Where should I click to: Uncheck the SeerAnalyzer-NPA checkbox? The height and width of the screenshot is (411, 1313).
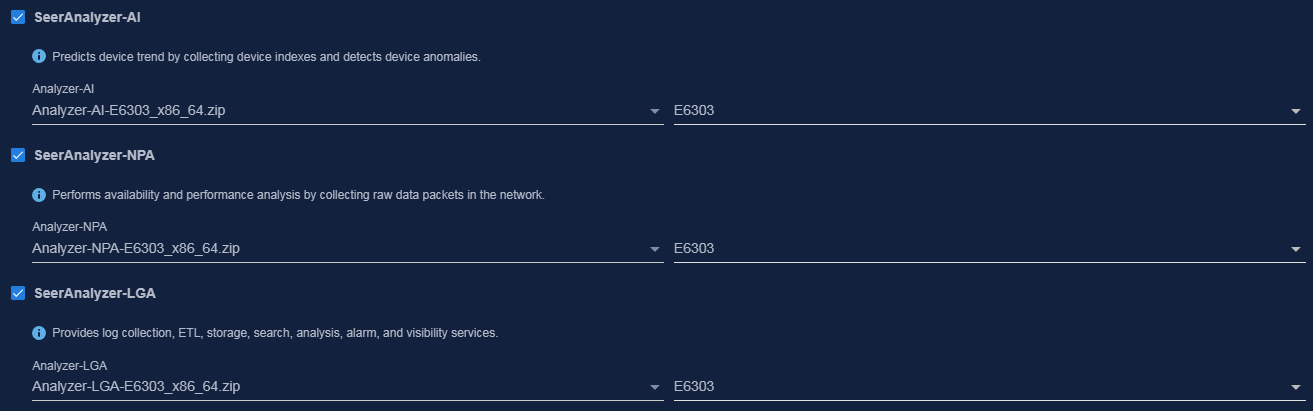(18, 155)
